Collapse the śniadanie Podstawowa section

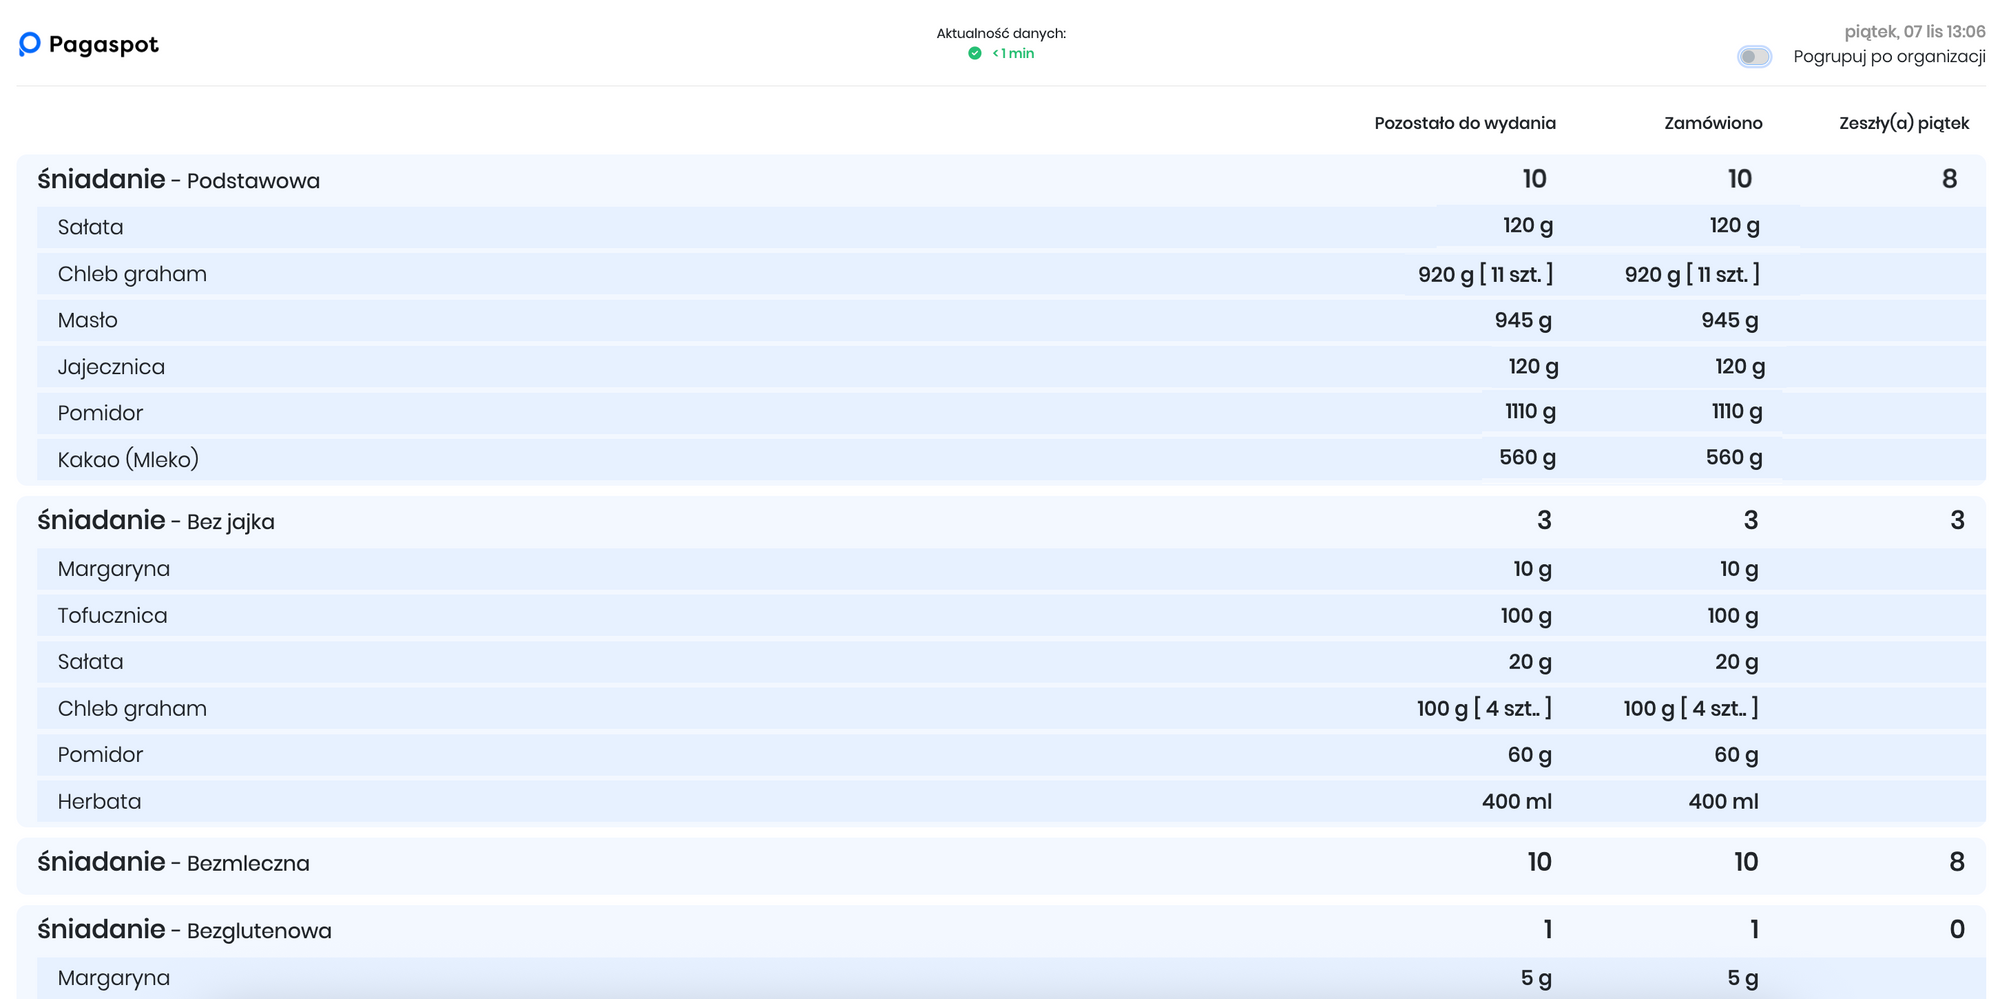(x=179, y=180)
